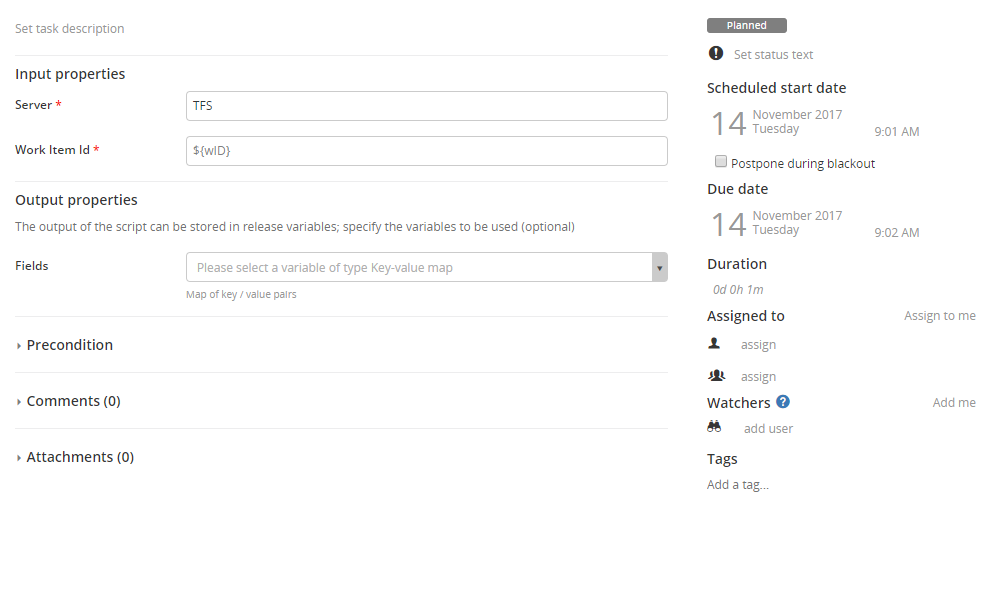This screenshot has width=991, height=604.
Task: Click the status alert exclamation icon
Action: pyautogui.click(x=716, y=54)
